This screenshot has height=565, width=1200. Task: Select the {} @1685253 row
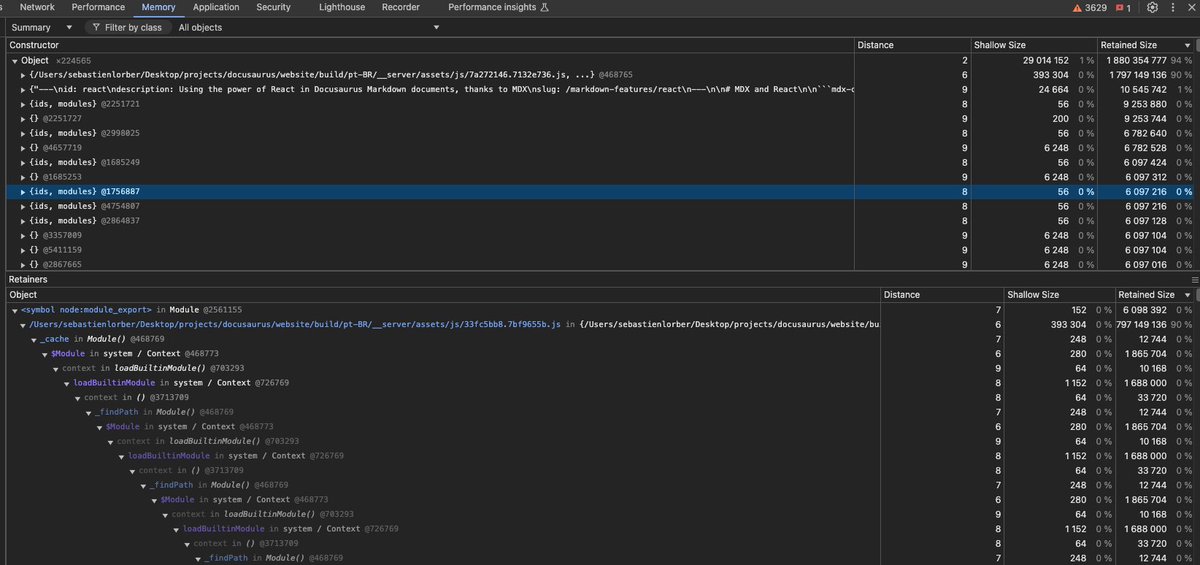click(598, 177)
